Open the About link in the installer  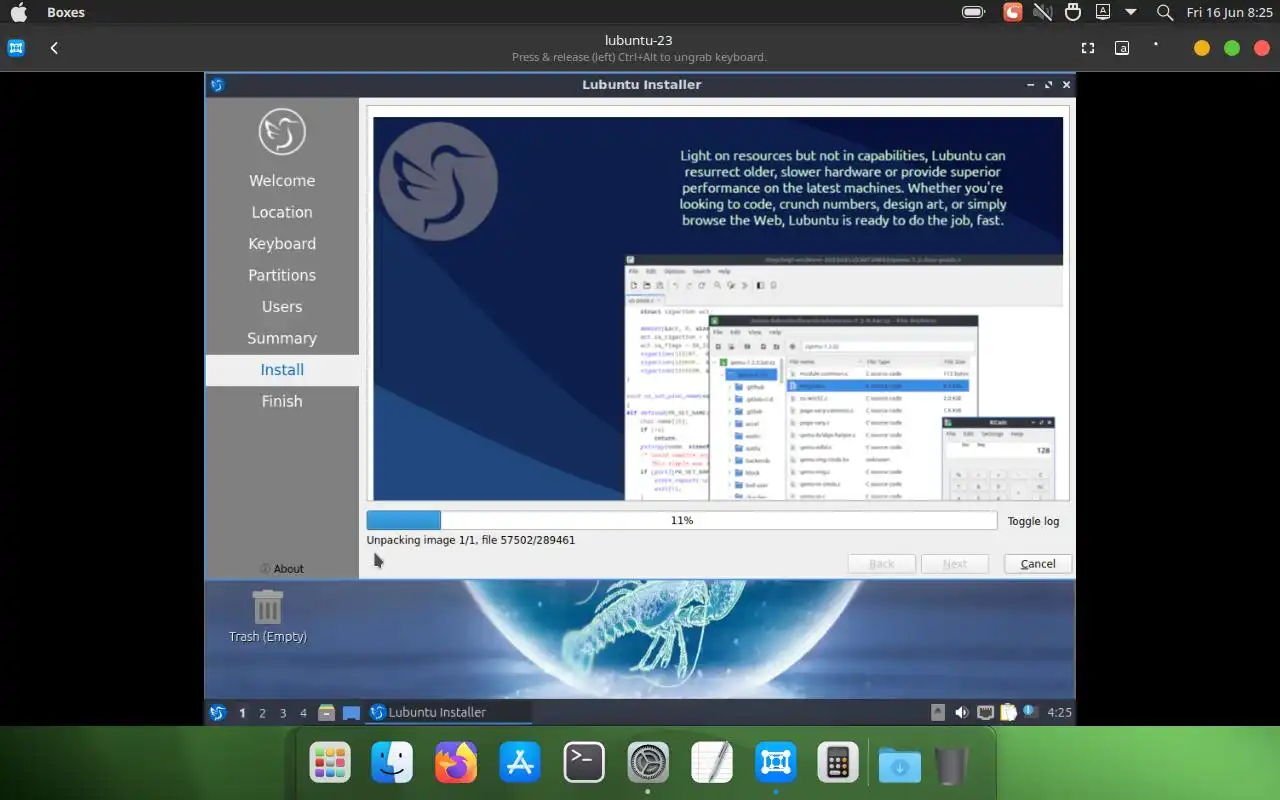(282, 569)
